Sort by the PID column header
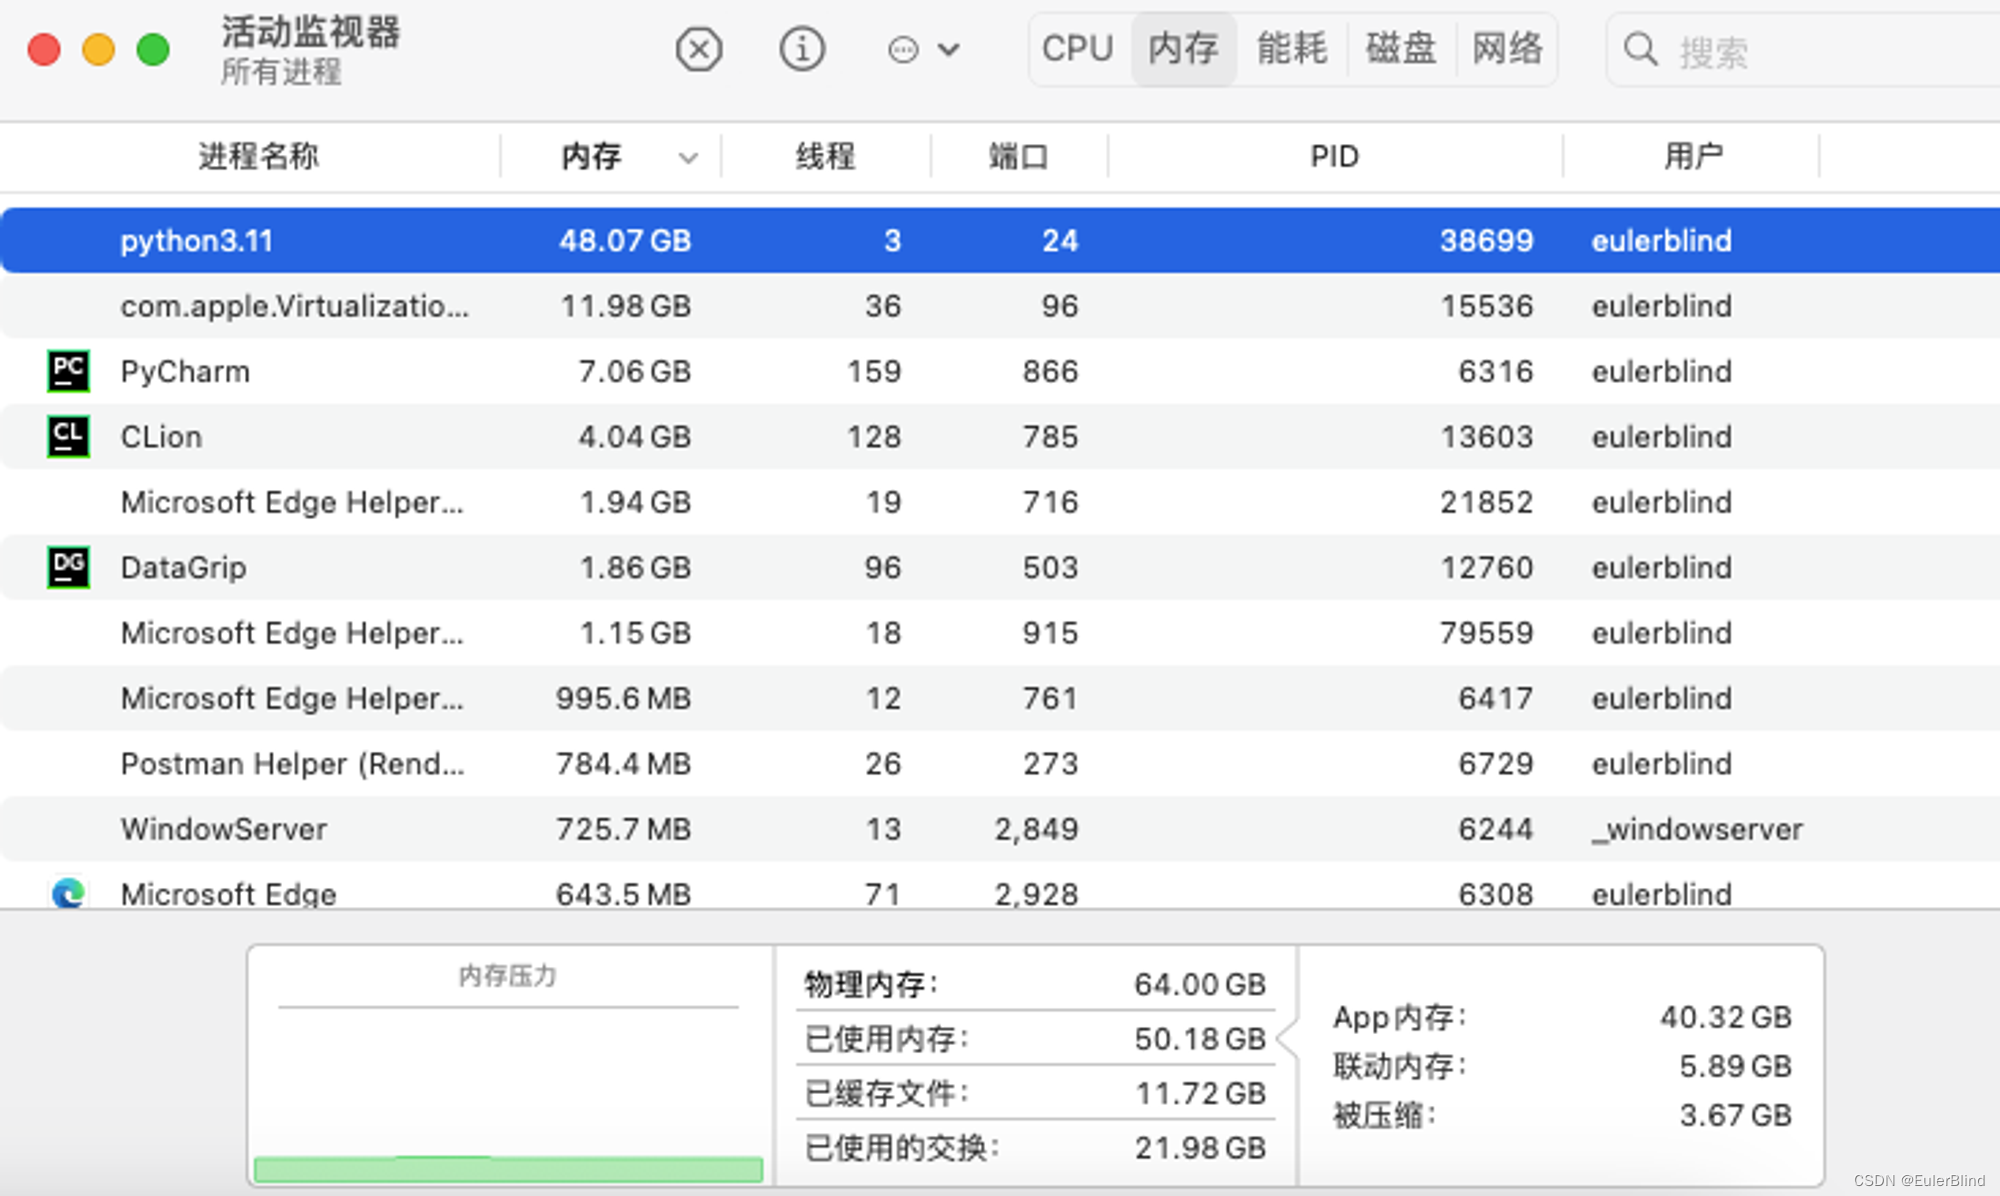The width and height of the screenshot is (2000, 1196). coord(1334,157)
